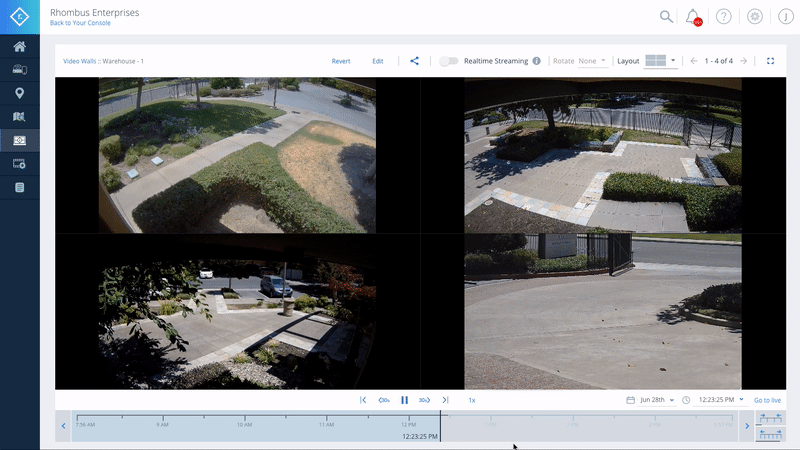Change the 1x playback speed

(472, 401)
